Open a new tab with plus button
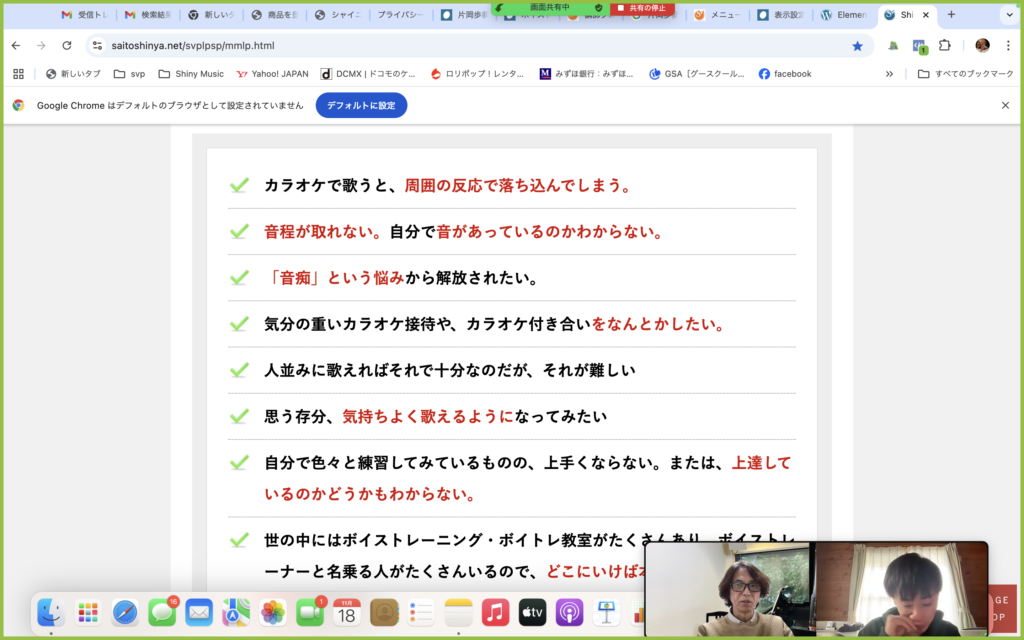Image resolution: width=1024 pixels, height=640 pixels. tap(951, 15)
